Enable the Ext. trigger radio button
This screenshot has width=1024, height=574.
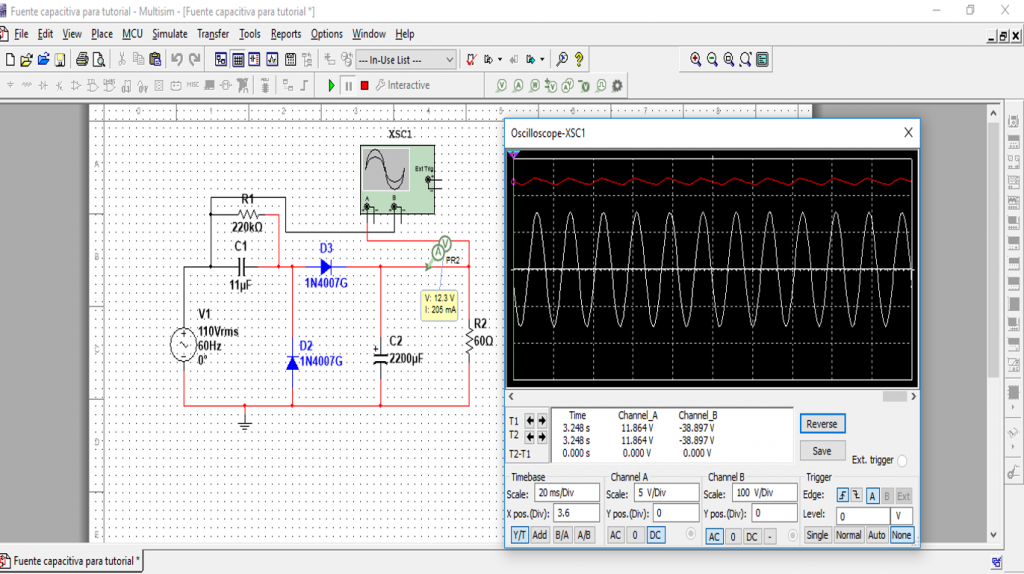click(902, 460)
